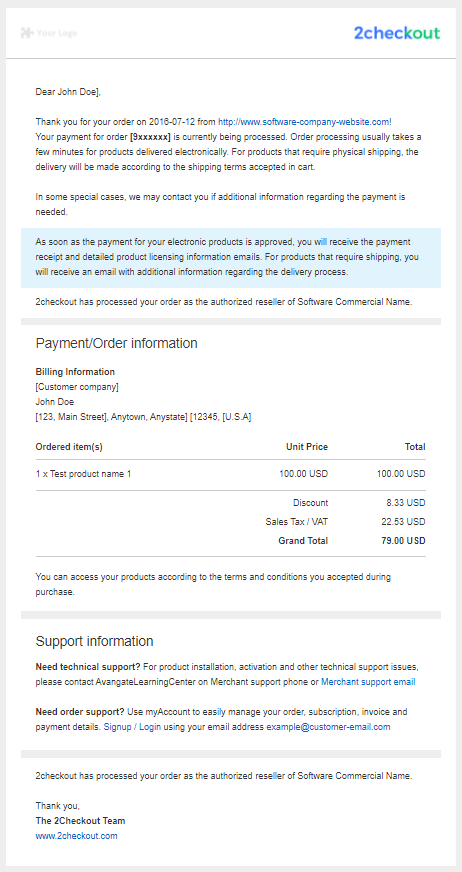Click The 2Checkout Team signature text

tap(81, 820)
